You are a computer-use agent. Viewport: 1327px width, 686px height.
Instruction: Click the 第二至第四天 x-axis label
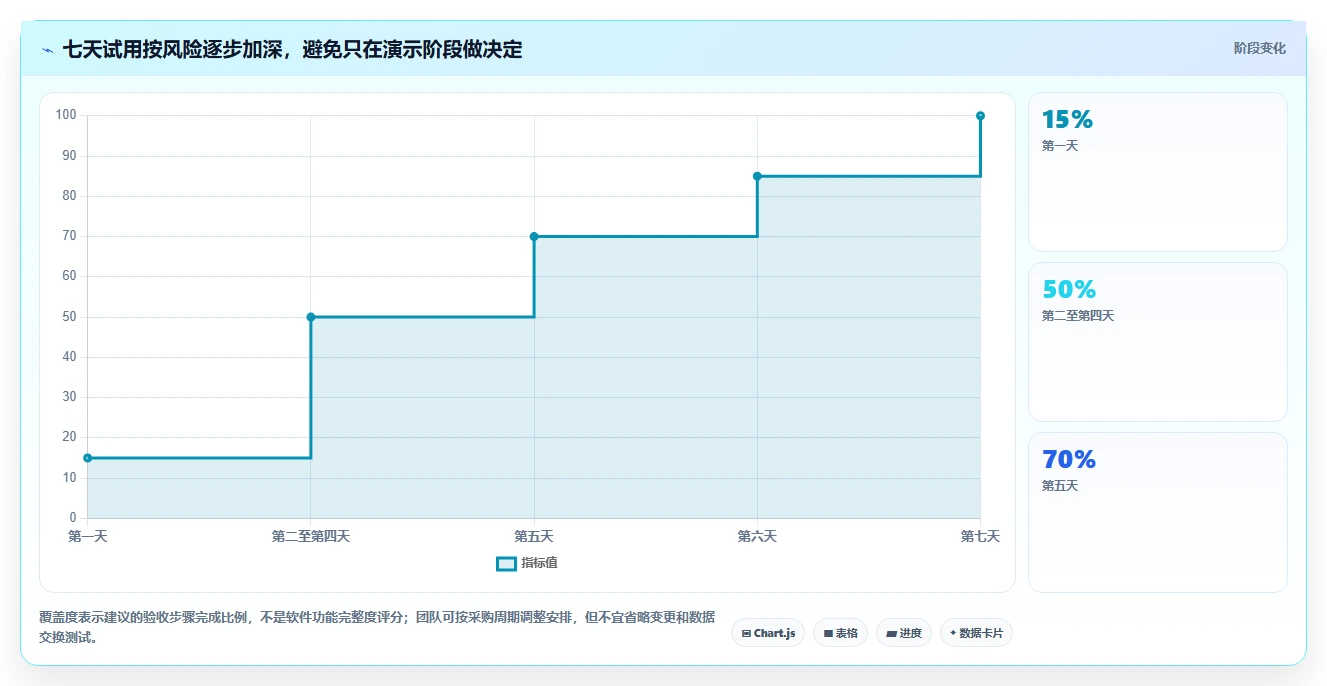tap(311, 537)
